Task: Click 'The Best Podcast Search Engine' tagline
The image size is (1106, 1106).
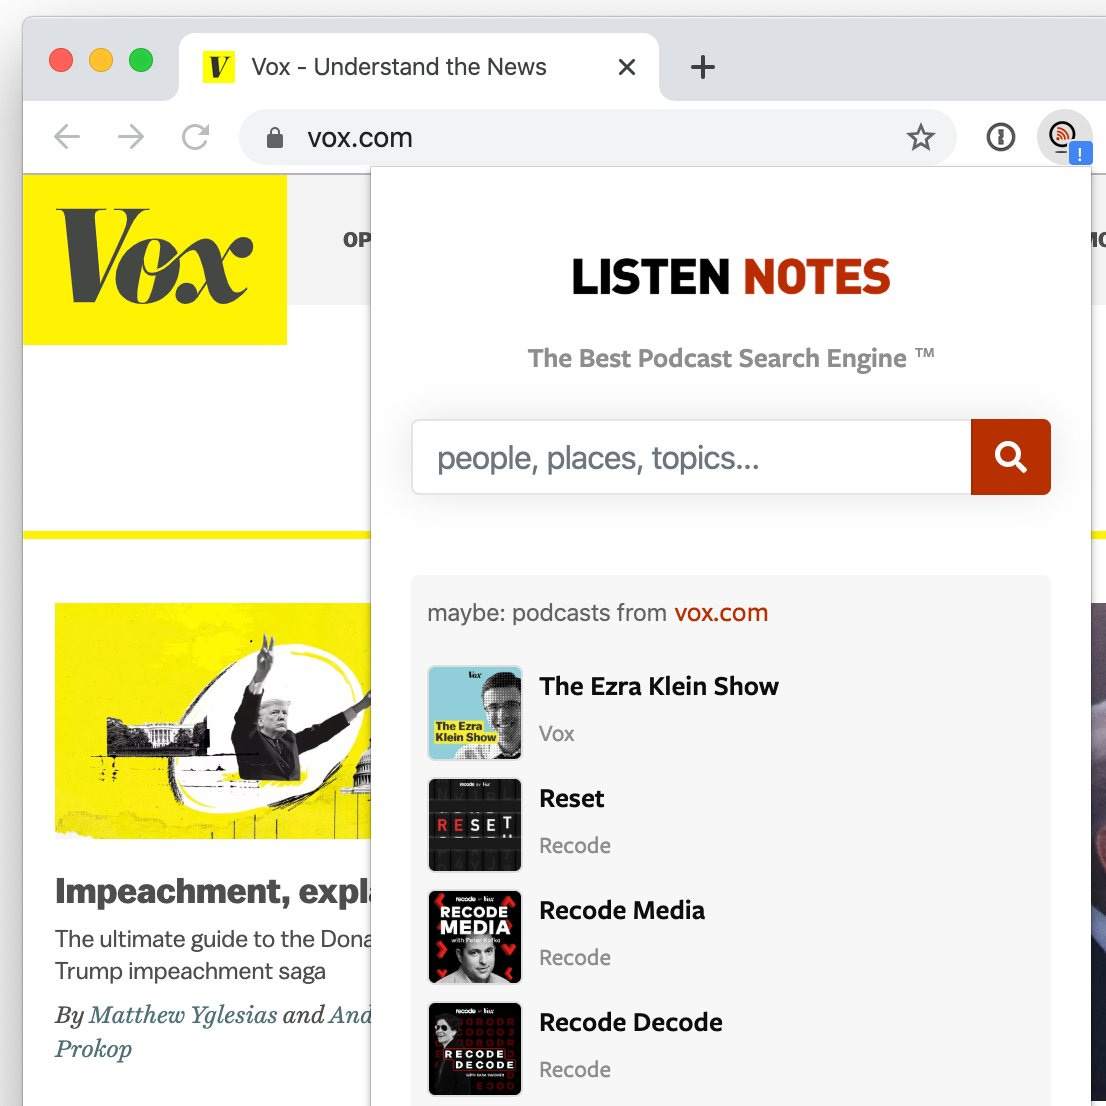Action: [x=731, y=359]
